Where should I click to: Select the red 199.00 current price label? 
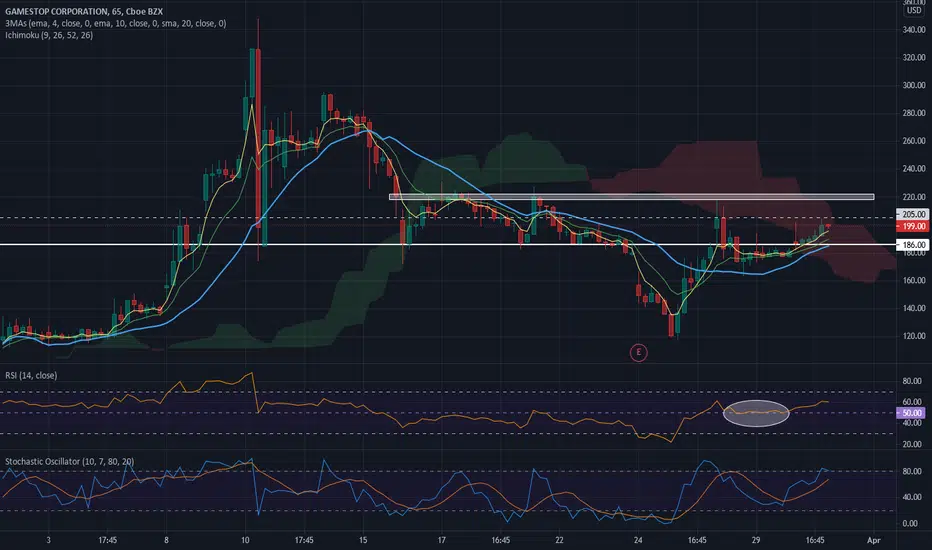(912, 227)
